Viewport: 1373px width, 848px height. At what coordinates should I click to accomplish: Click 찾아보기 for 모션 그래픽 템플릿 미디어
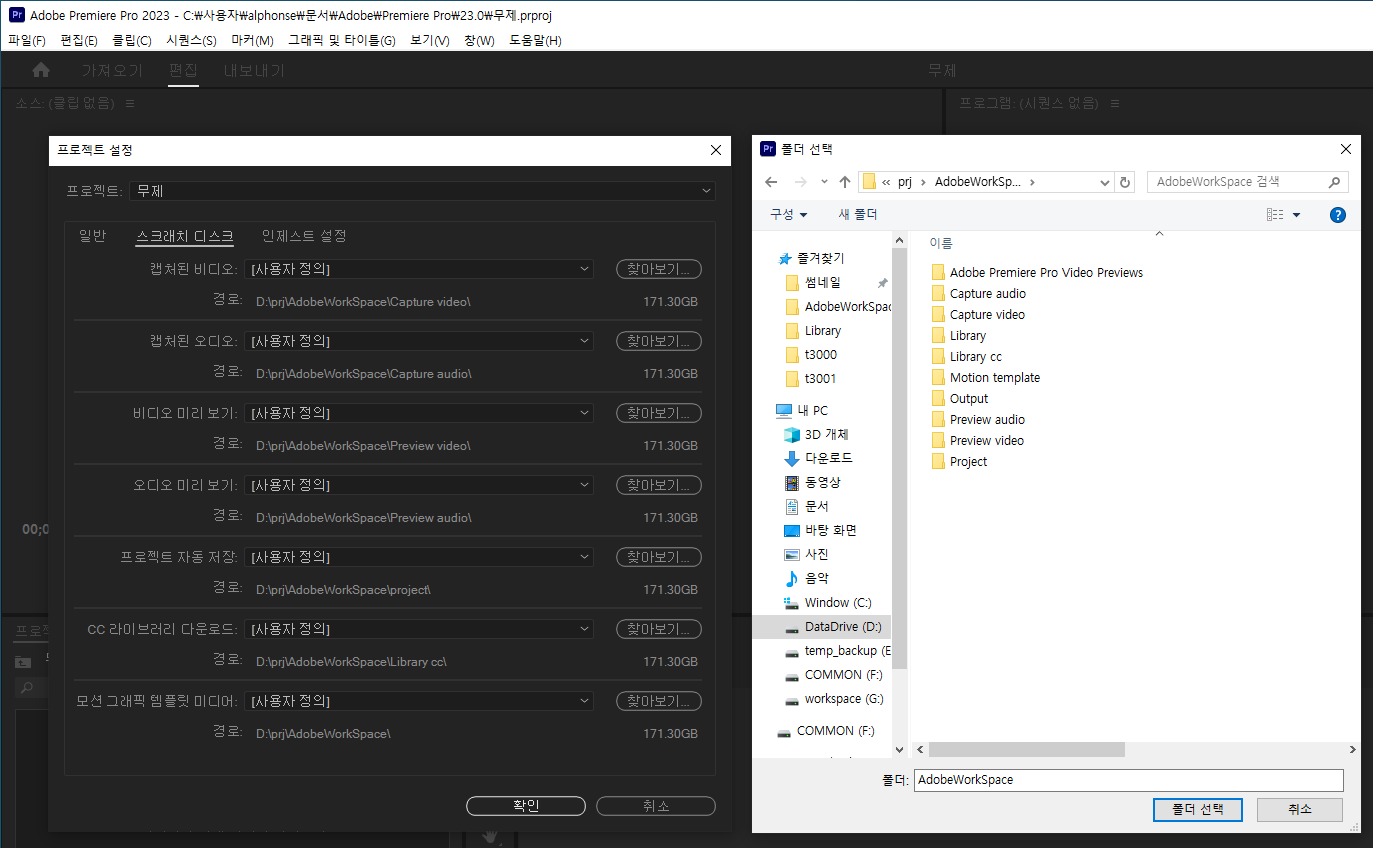(659, 701)
